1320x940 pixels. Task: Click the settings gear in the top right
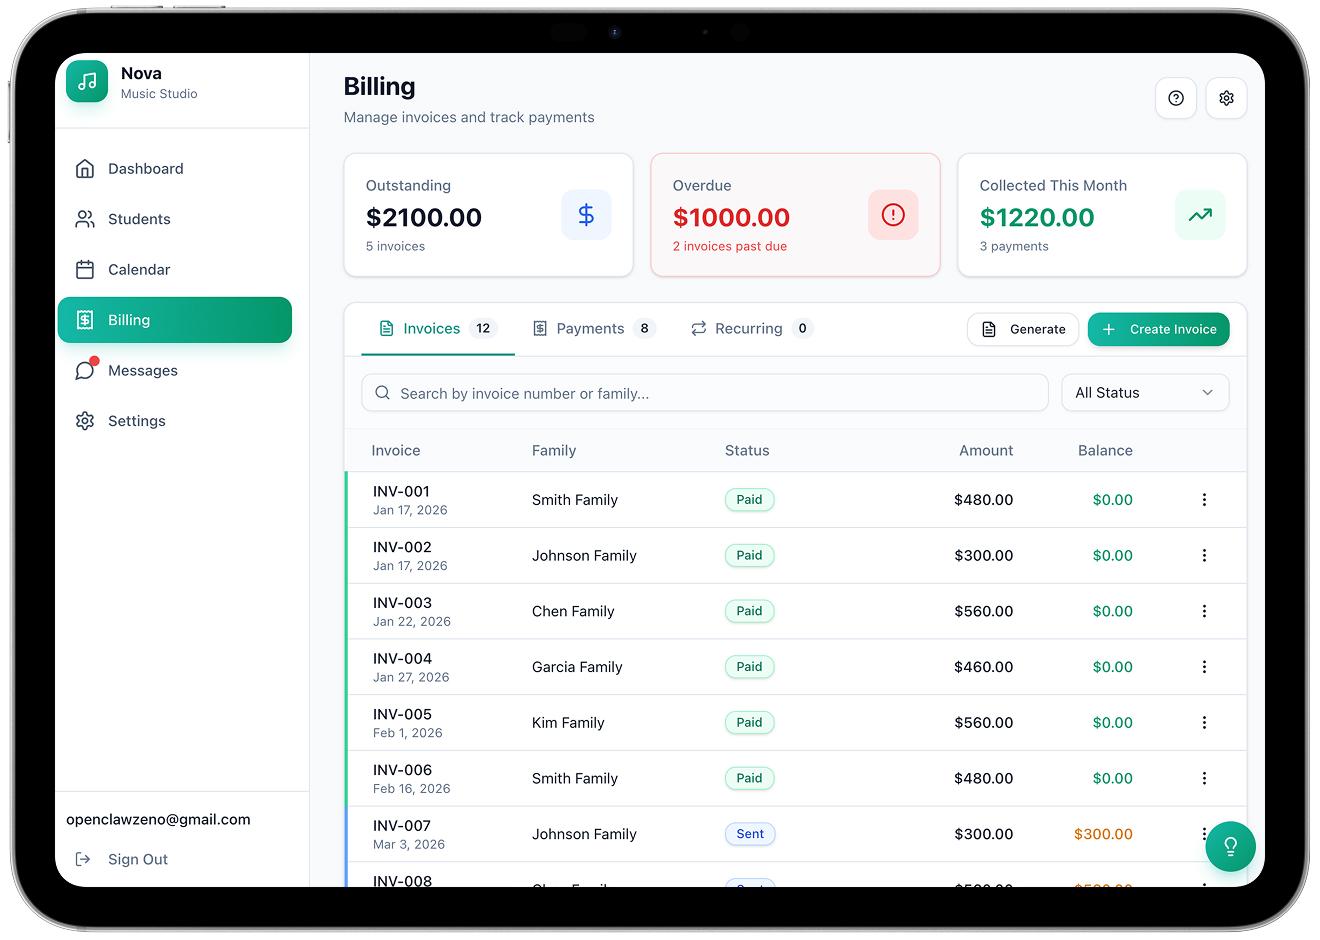coord(1226,98)
